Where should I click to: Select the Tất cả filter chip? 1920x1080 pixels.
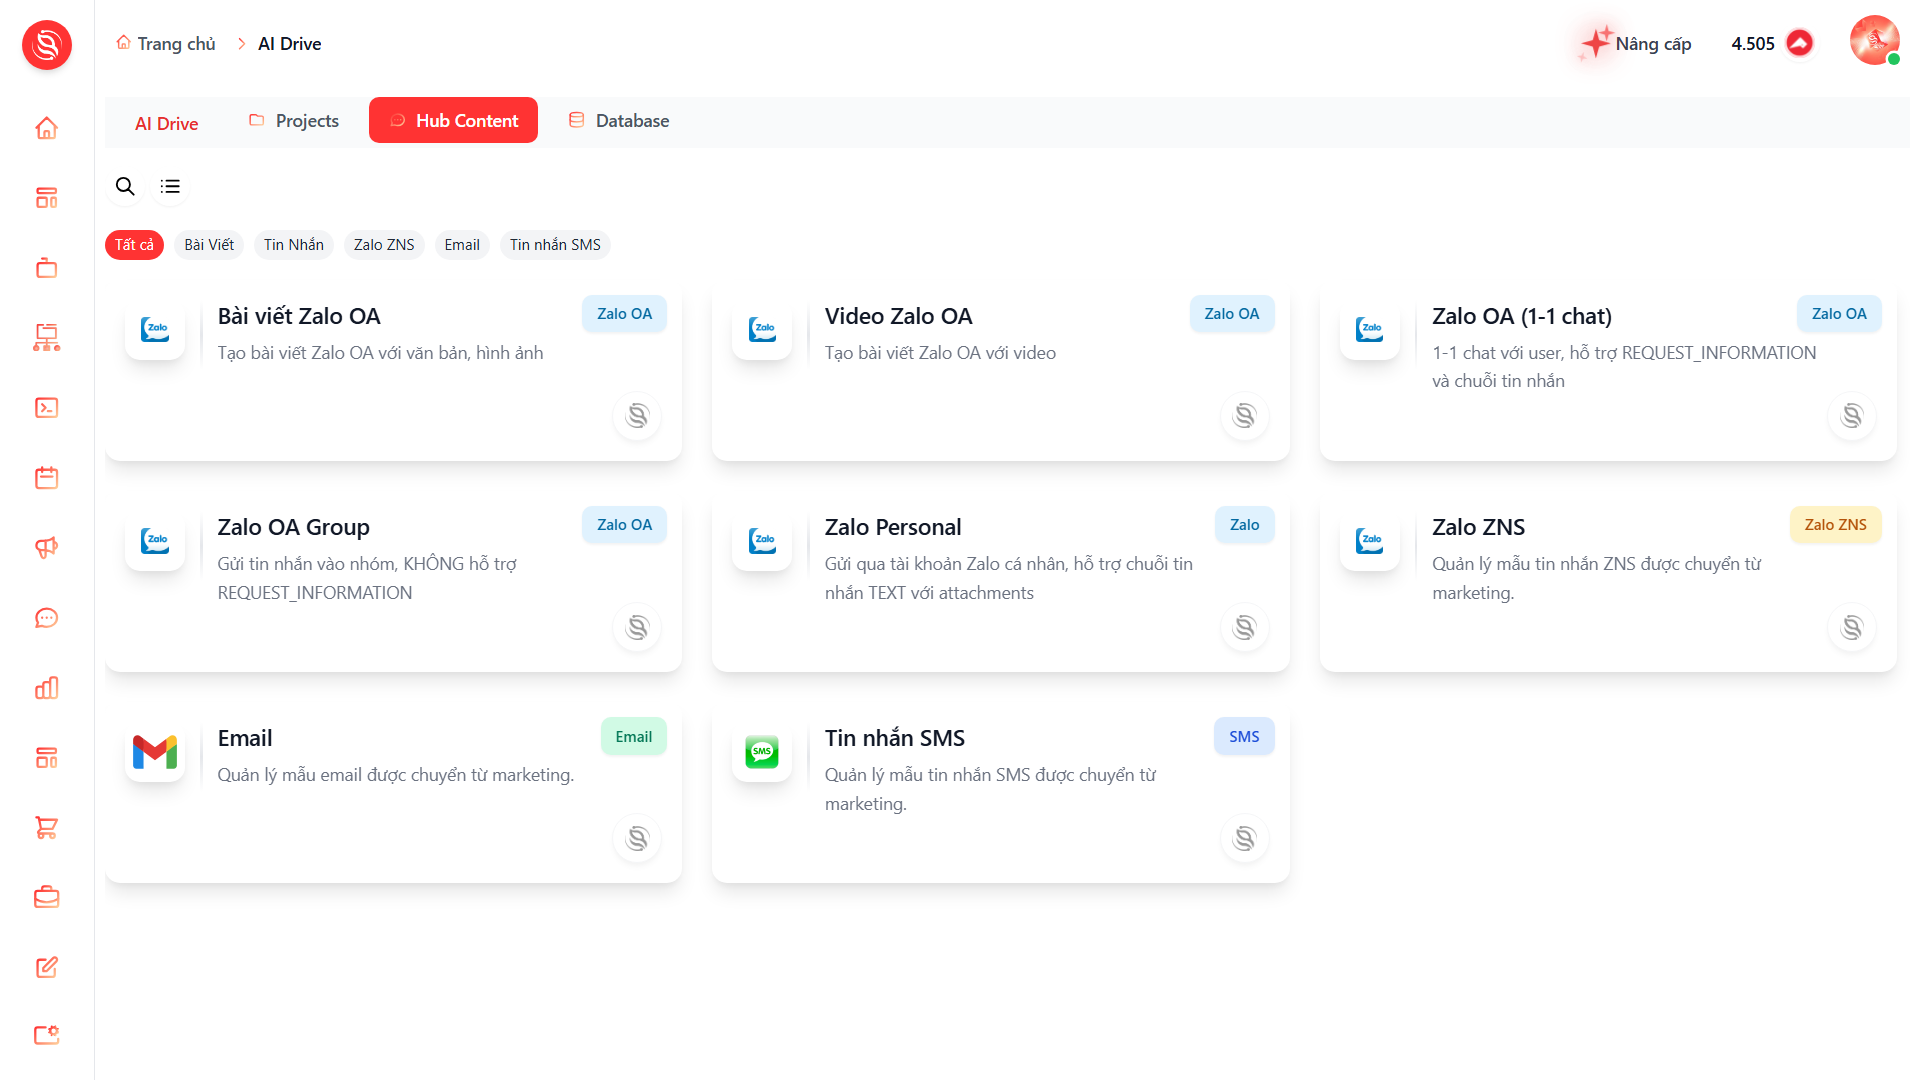tap(134, 245)
